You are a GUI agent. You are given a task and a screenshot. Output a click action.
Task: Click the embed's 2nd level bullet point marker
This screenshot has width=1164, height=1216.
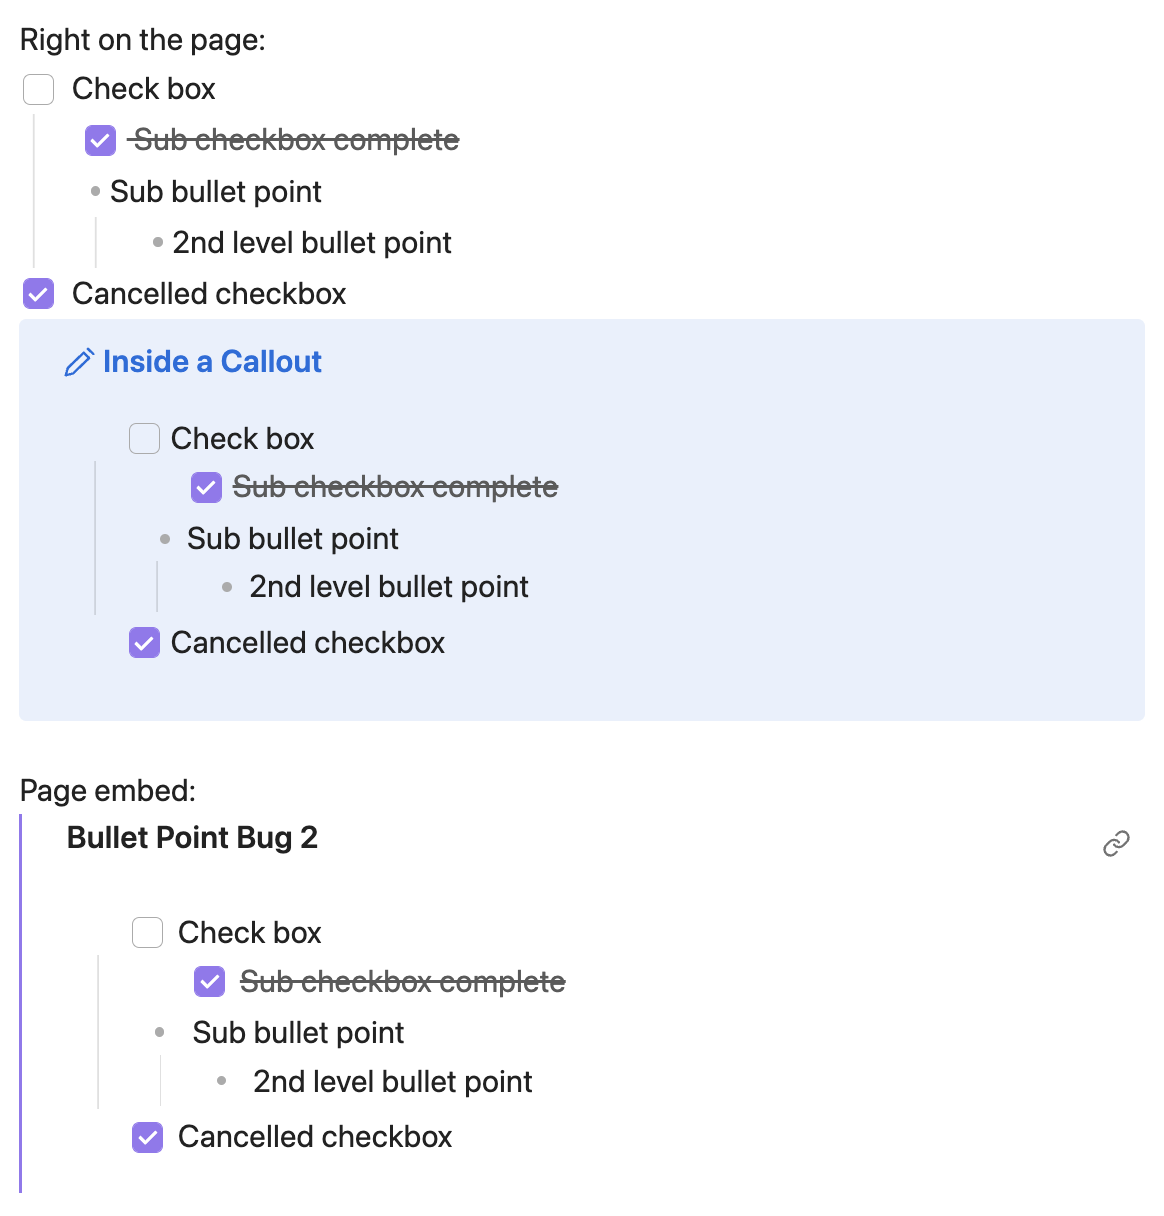221,1080
